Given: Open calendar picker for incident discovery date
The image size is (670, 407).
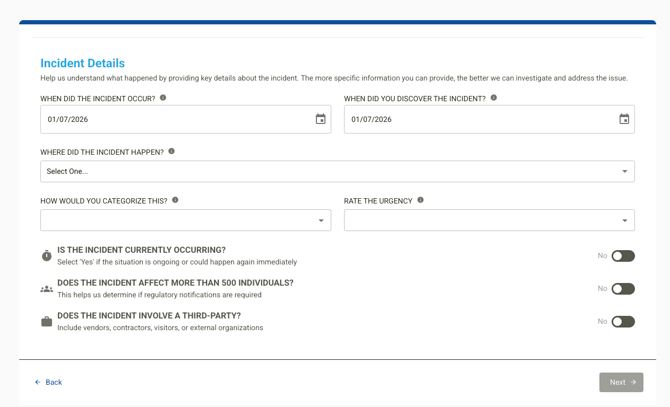Looking at the screenshot, I should point(624,119).
